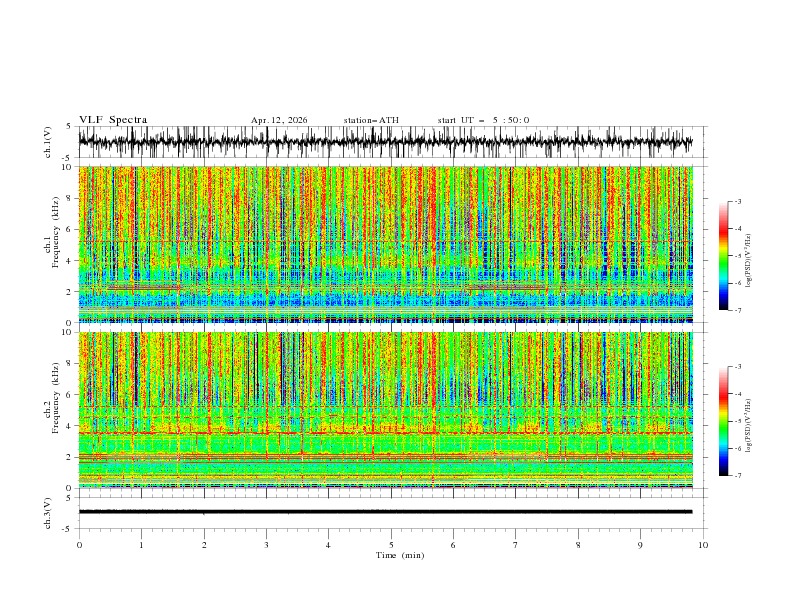Click the "ch.3(V)" axis label
The image size is (792, 612).
[48, 513]
